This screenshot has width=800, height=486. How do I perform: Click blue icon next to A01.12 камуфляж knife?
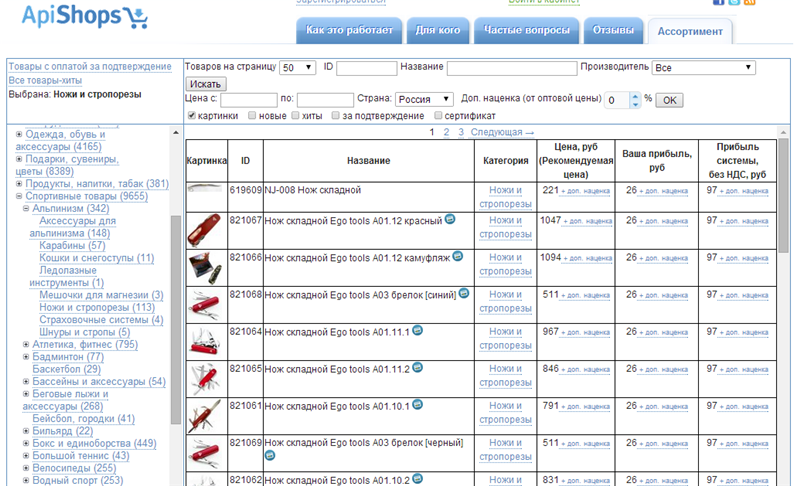point(458,256)
